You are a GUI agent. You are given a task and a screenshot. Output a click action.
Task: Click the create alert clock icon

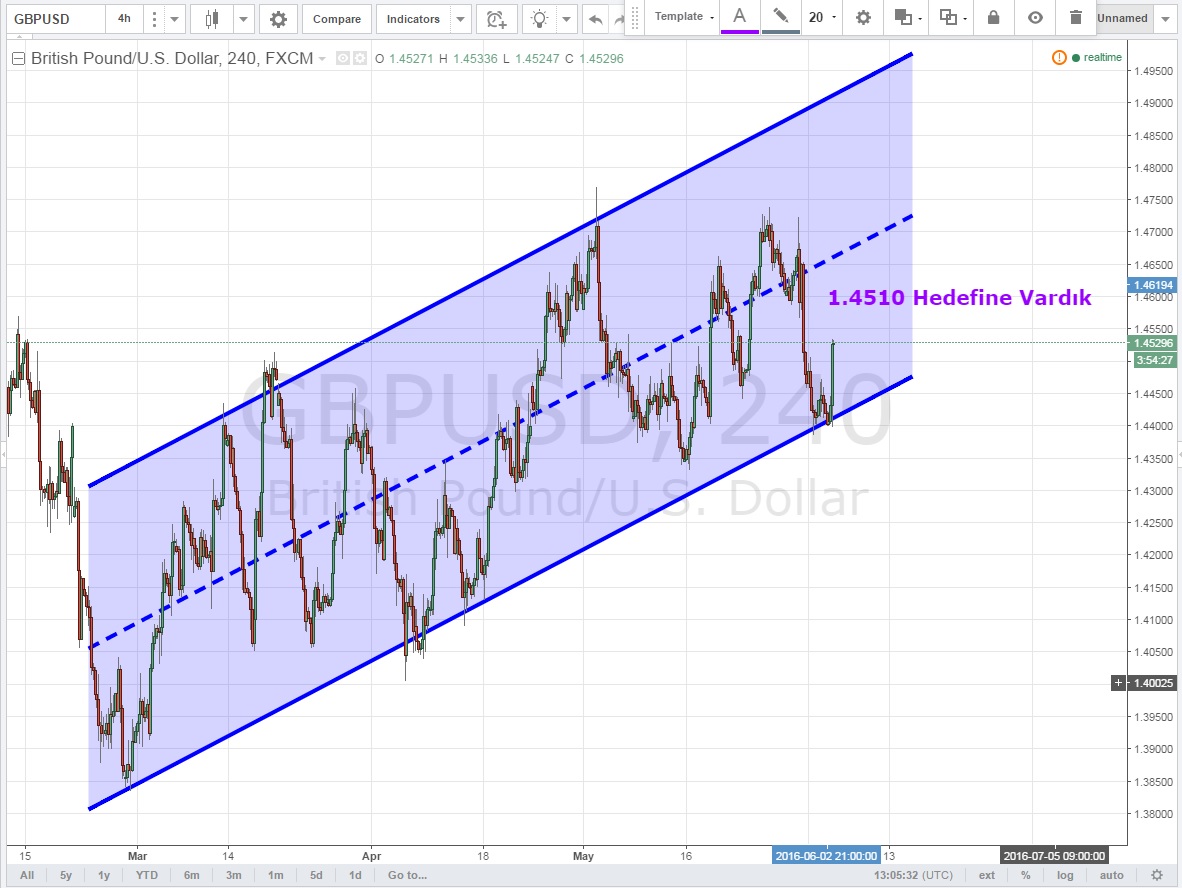(x=496, y=19)
